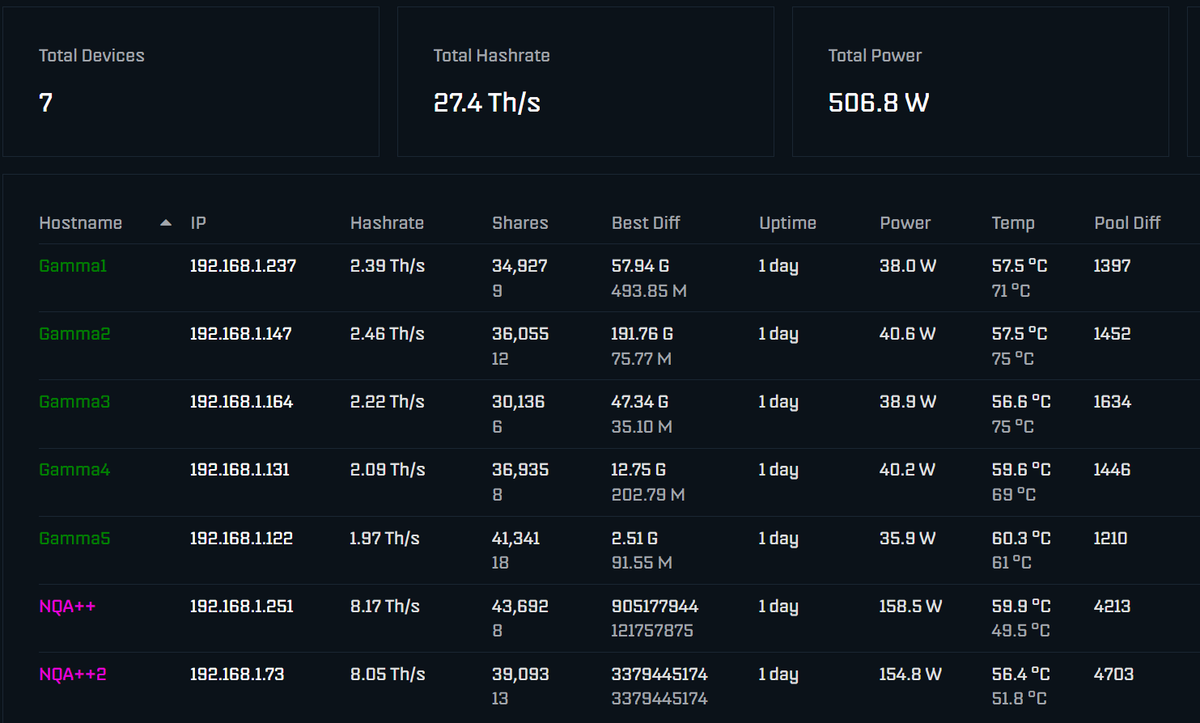This screenshot has height=723, width=1200.
Task: Open the Gamma4 device link
Action: [x=75, y=470]
